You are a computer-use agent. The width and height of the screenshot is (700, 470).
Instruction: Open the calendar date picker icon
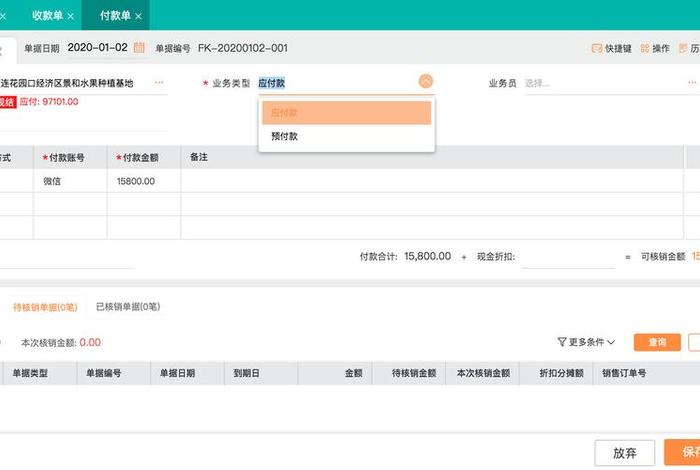tap(139, 47)
